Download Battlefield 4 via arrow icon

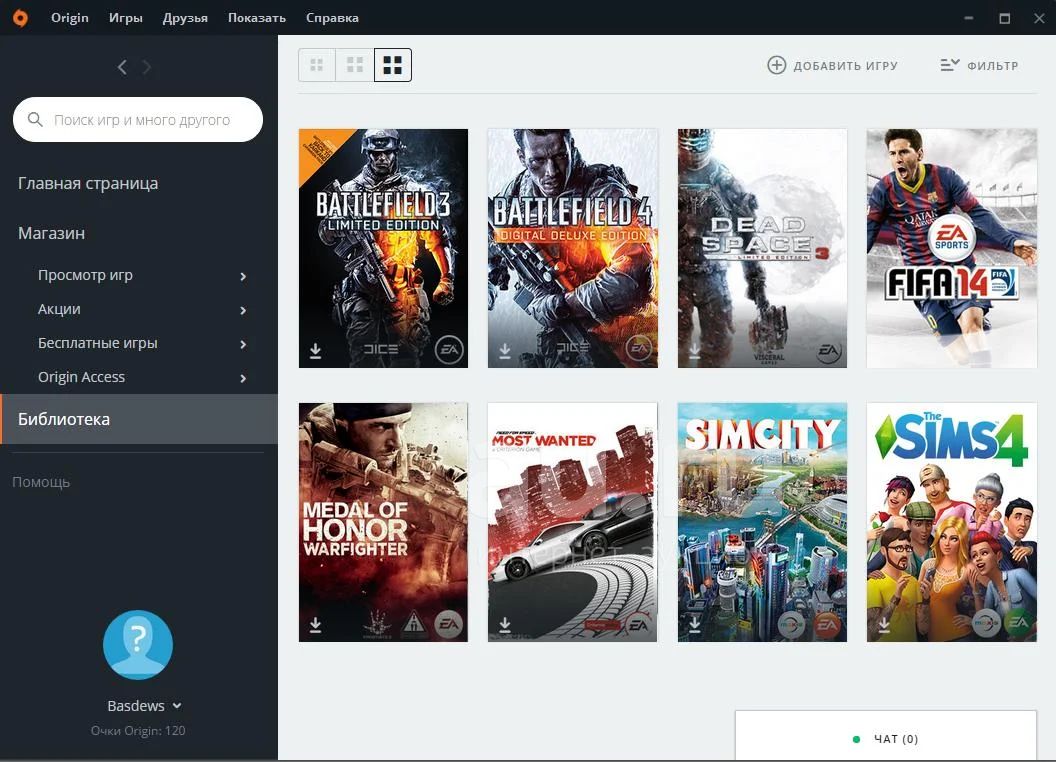(504, 351)
